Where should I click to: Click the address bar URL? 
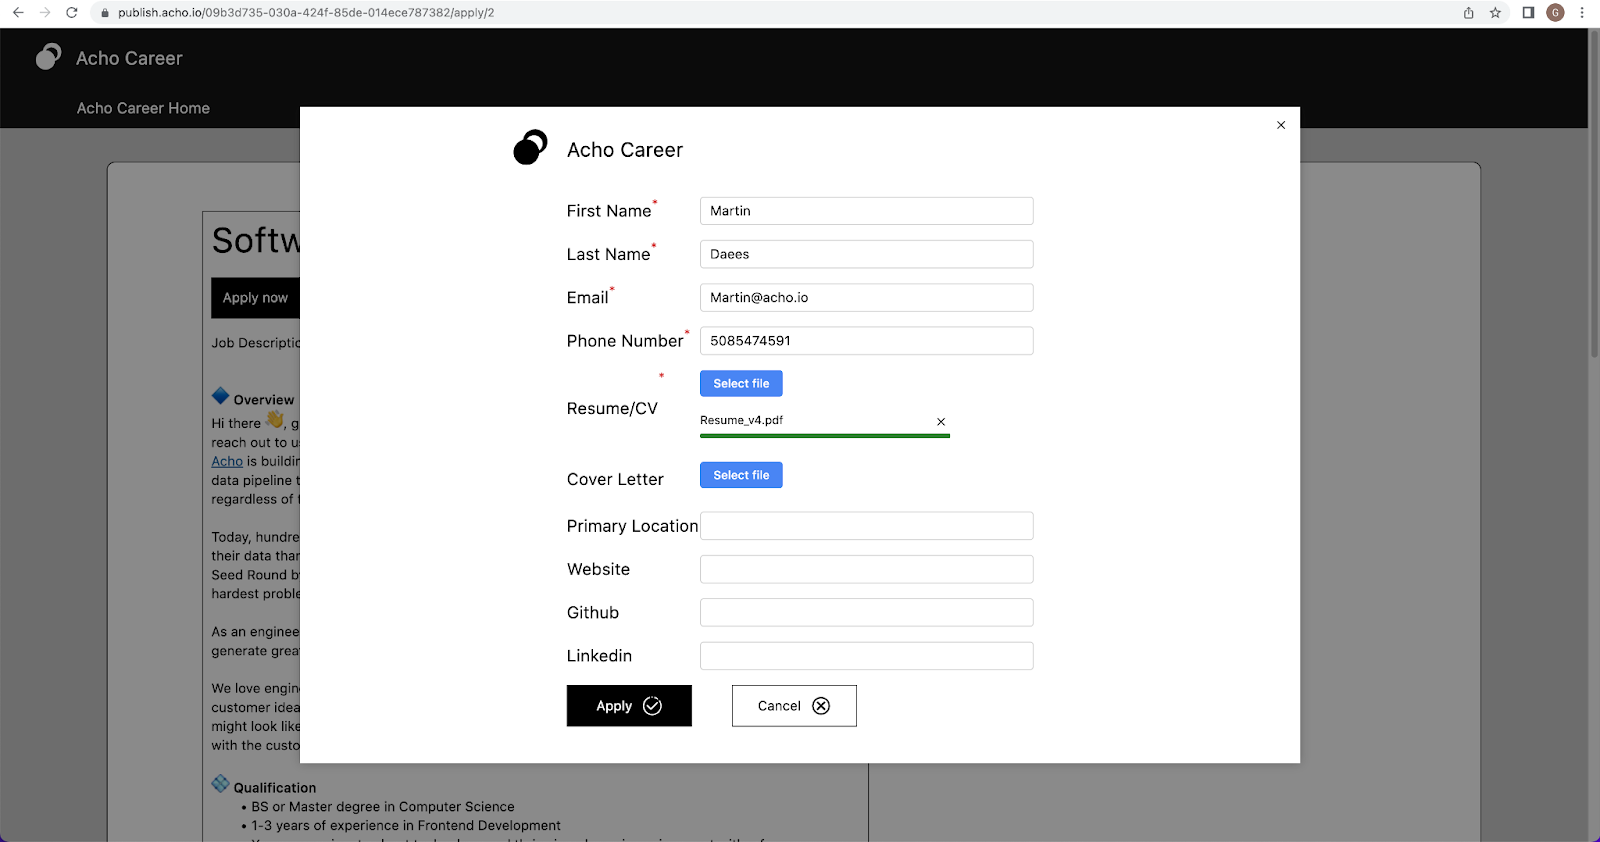coord(306,13)
